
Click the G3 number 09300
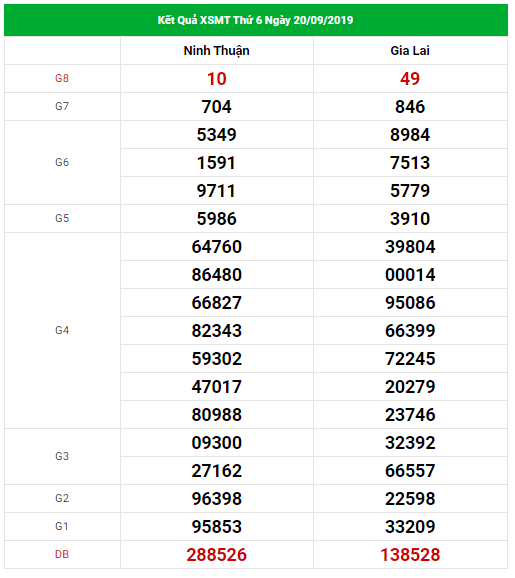217,443
